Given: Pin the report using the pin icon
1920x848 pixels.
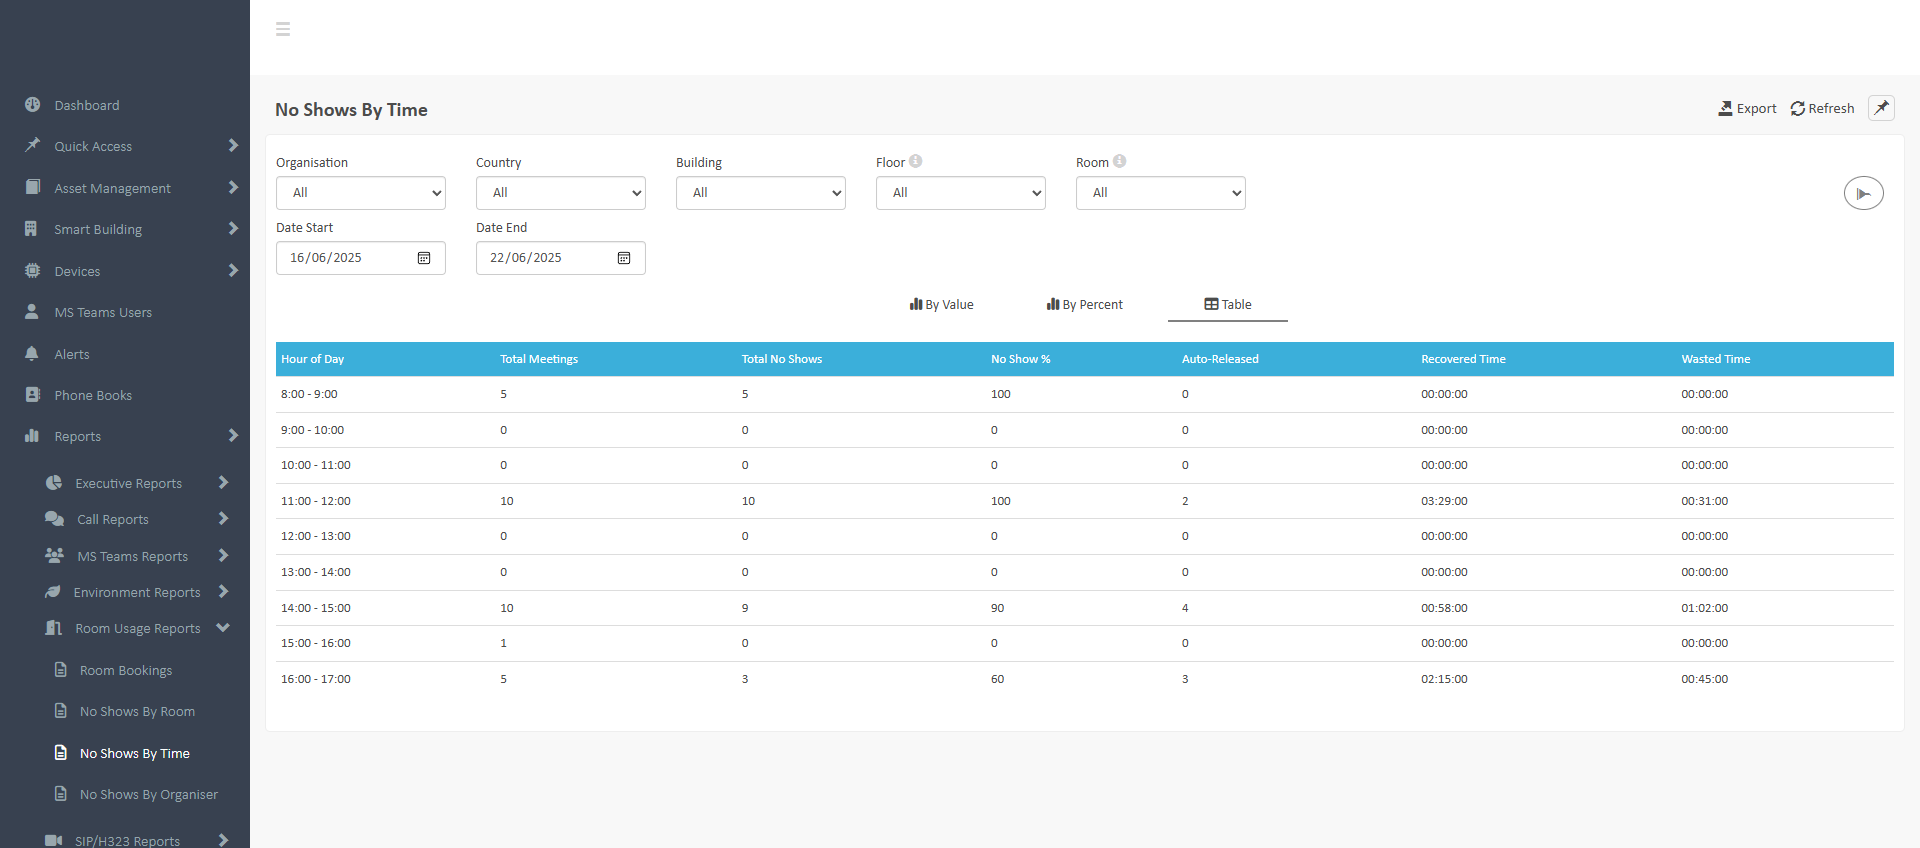Looking at the screenshot, I should point(1882,108).
